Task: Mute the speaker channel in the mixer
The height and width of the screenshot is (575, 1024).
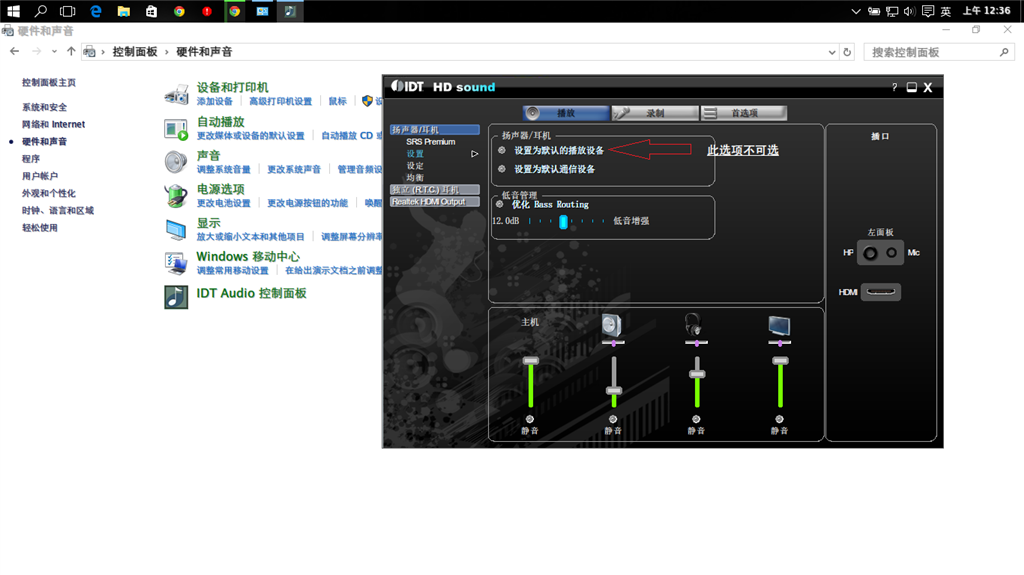Action: [613, 419]
